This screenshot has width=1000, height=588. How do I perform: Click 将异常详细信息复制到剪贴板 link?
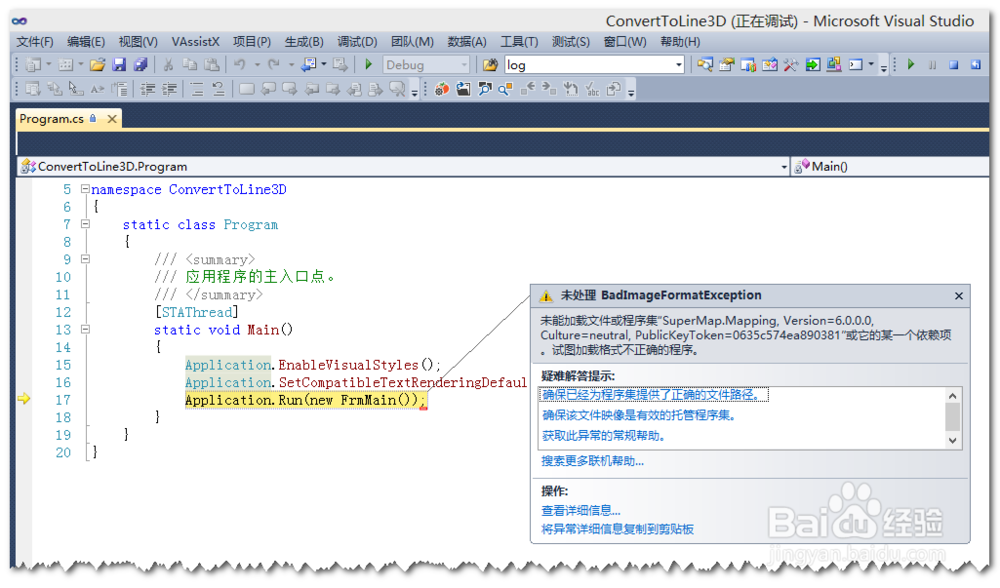(x=617, y=529)
